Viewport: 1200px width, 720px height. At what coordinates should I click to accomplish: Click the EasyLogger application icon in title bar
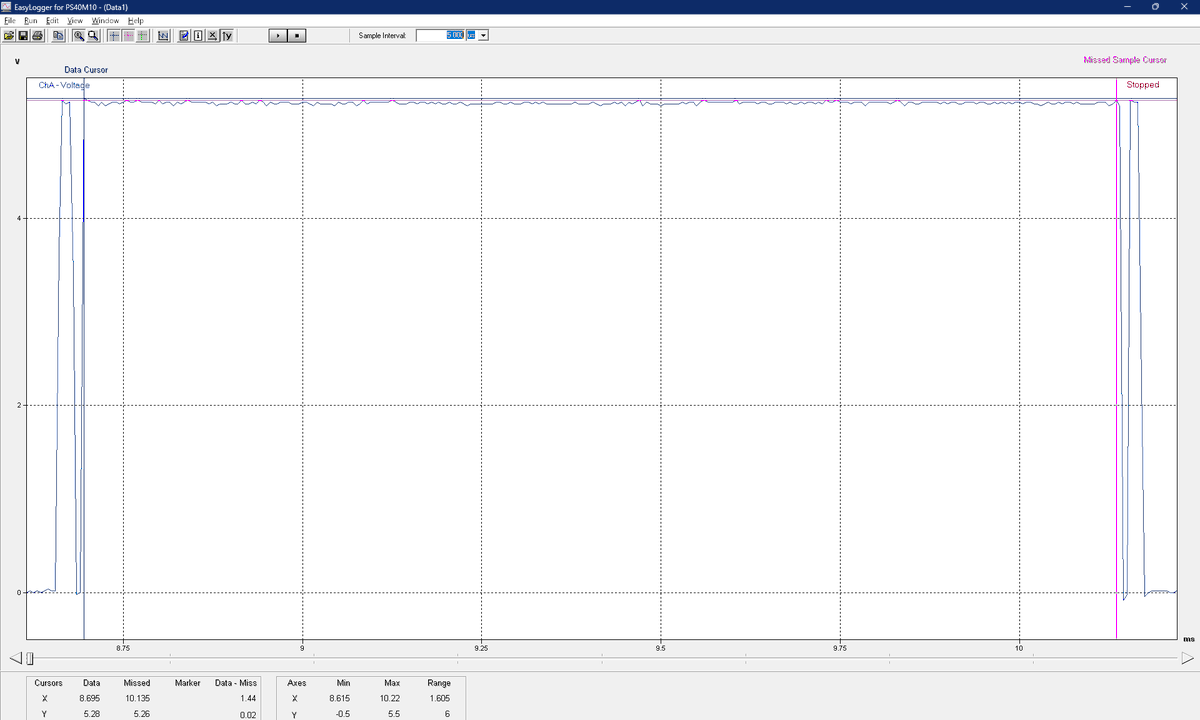(x=6, y=7)
